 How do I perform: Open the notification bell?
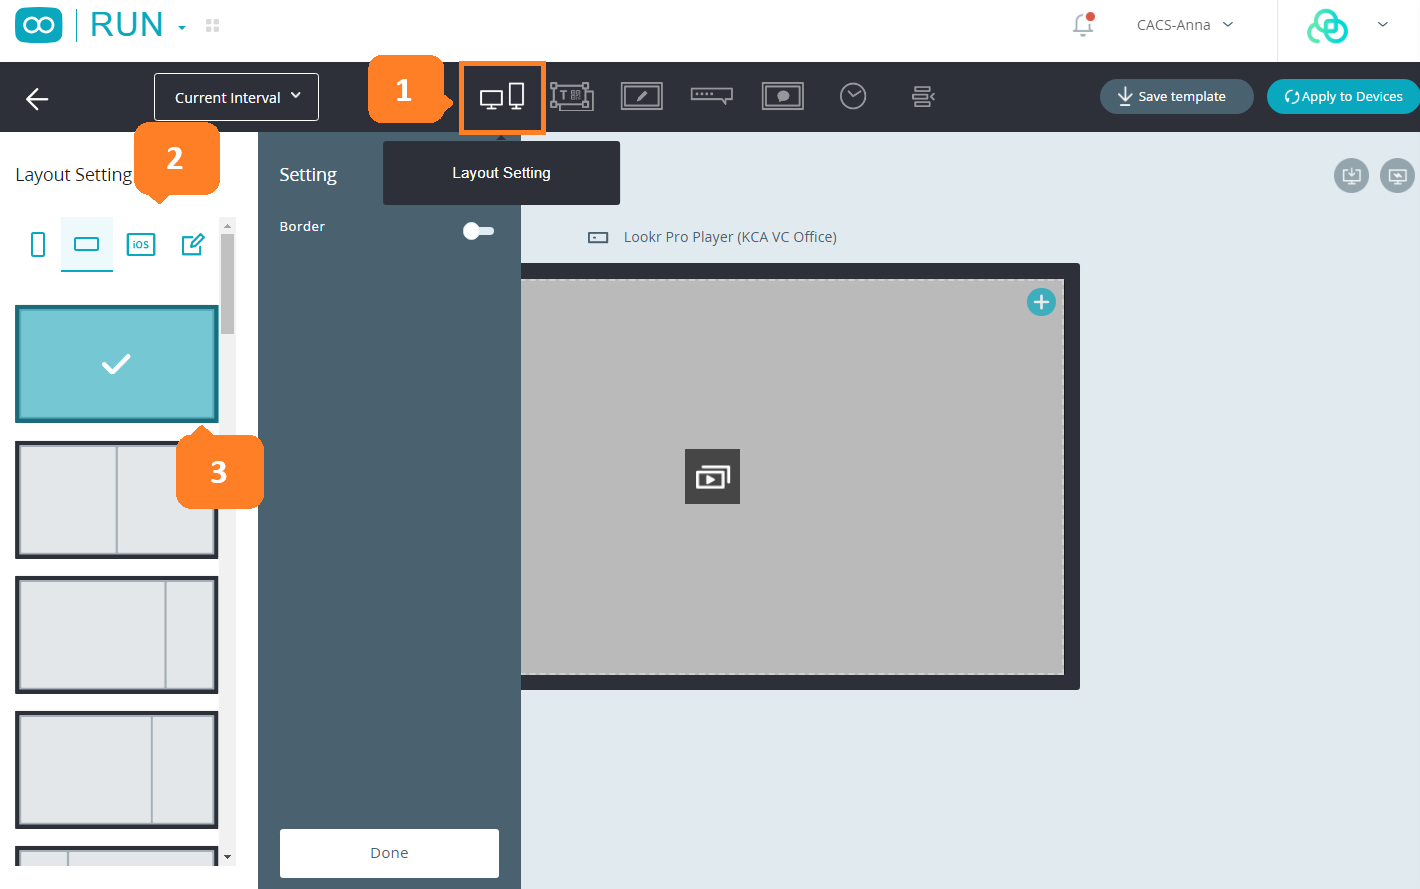(1083, 25)
